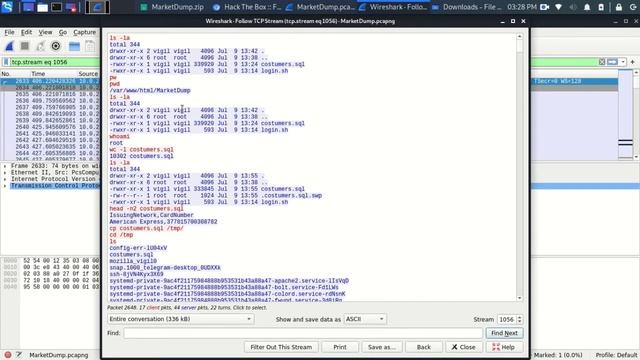Image resolution: width=640 pixels, height=360 pixels.
Task: Clear the display filter with the X icon
Action: [602, 62]
